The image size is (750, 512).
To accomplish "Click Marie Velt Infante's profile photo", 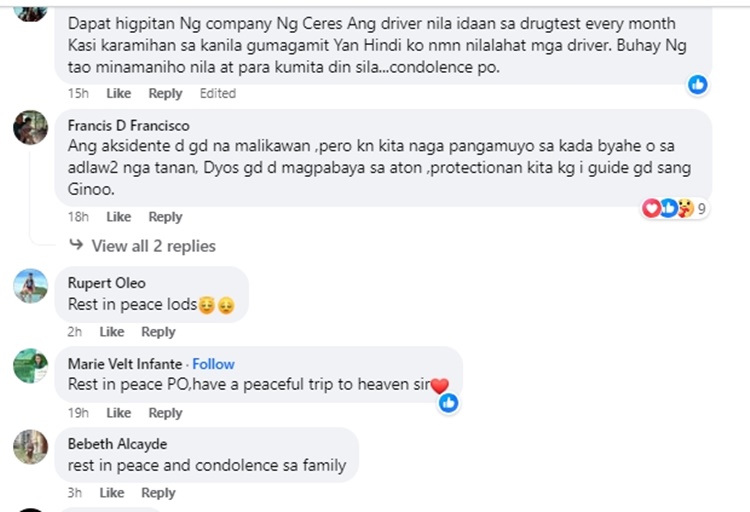I will click(31, 366).
